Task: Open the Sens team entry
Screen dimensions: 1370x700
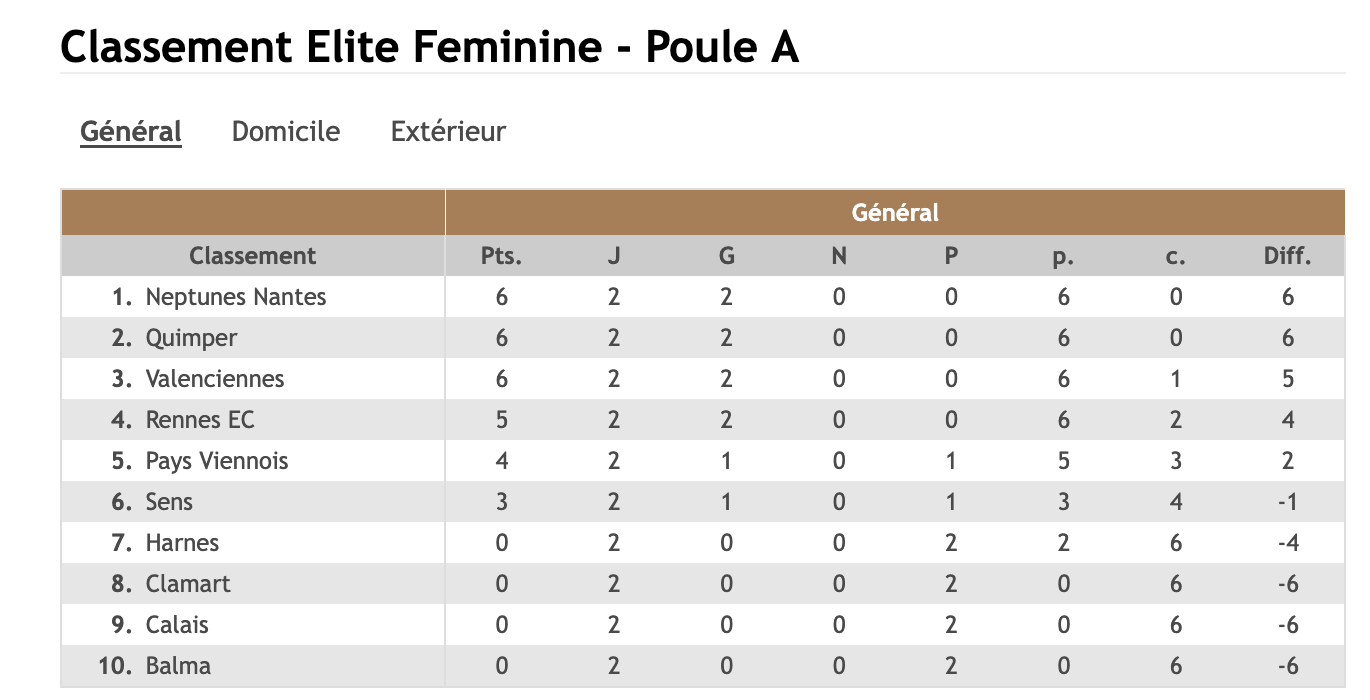Action: [x=169, y=502]
